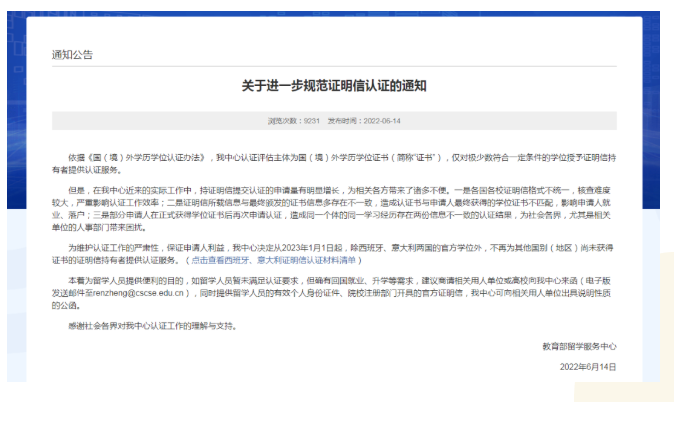
Task: Click the blue background left of the notice
Action: [14, 200]
